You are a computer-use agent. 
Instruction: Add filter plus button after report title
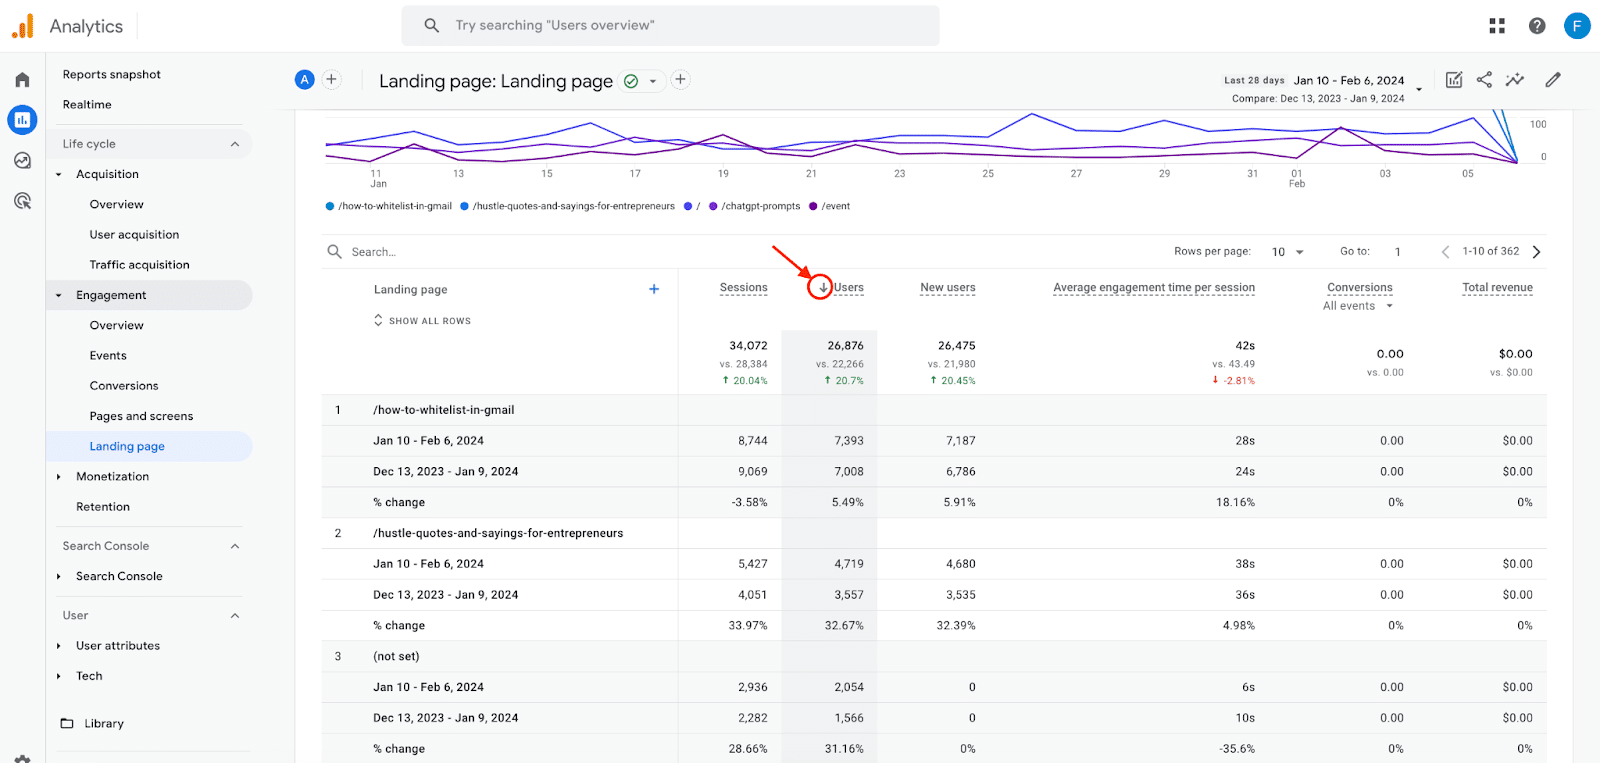pyautogui.click(x=680, y=80)
